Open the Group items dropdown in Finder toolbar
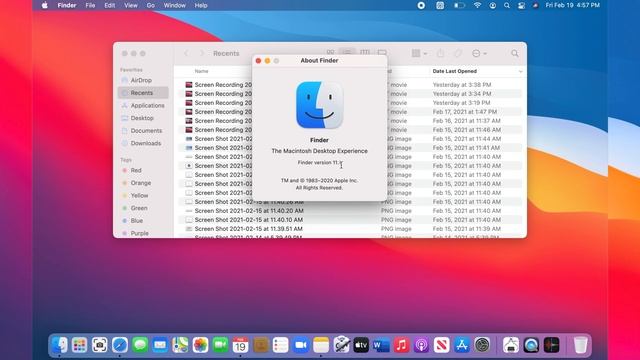Image resolution: width=640 pixels, height=360 pixels. [x=419, y=53]
